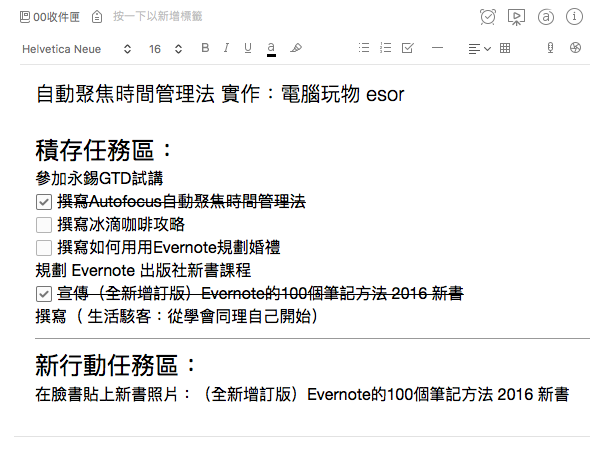Check the 撰寫如何用用Evernote規劃婚禮 checkbox
The height and width of the screenshot is (450, 590).
pos(44,248)
